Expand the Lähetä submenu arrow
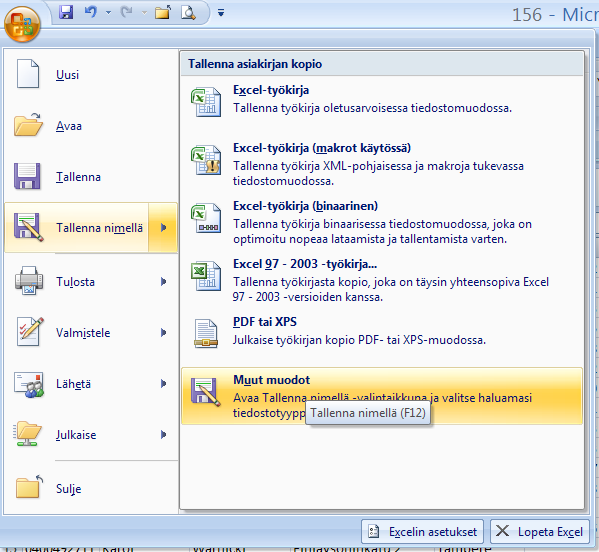This screenshot has width=599, height=552. coord(164,384)
